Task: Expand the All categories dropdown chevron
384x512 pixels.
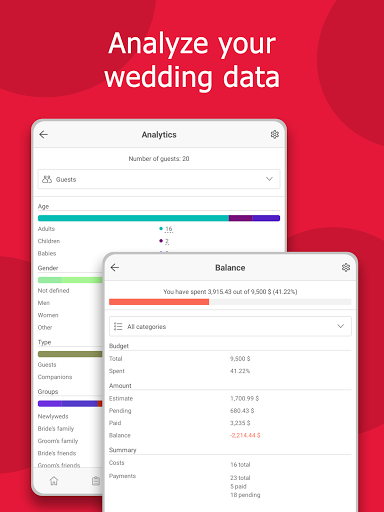Action: tap(340, 326)
